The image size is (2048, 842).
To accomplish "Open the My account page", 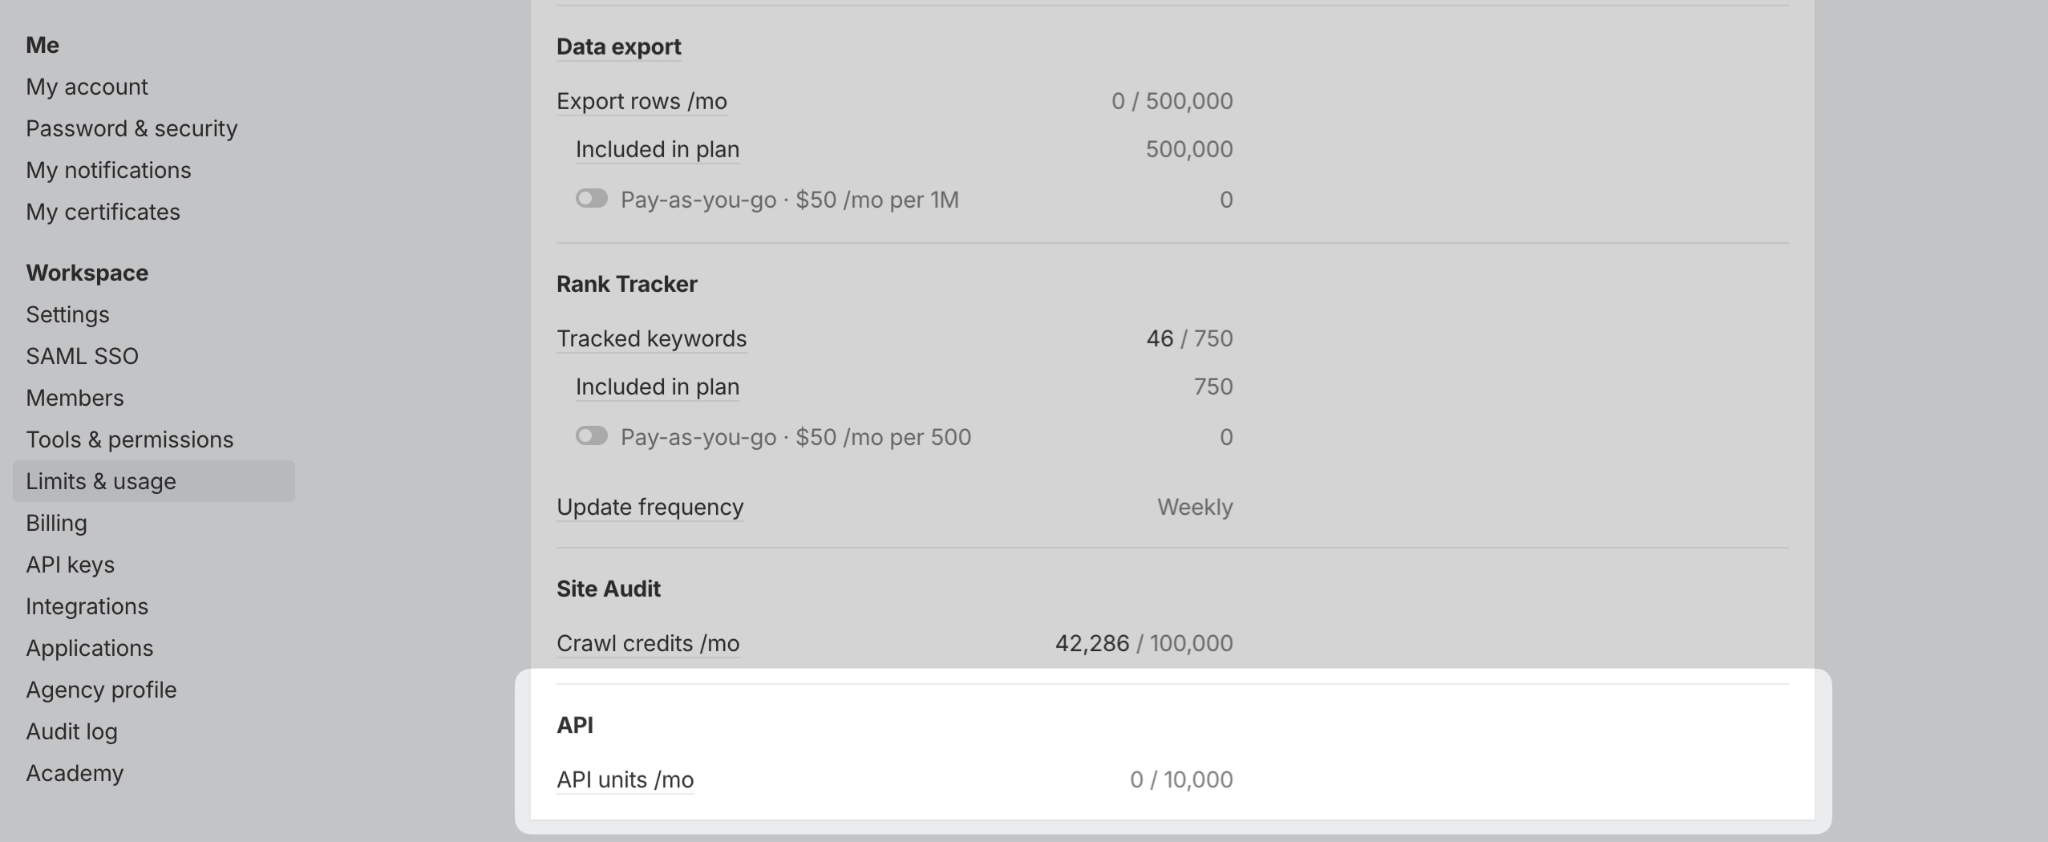I will pos(87,86).
